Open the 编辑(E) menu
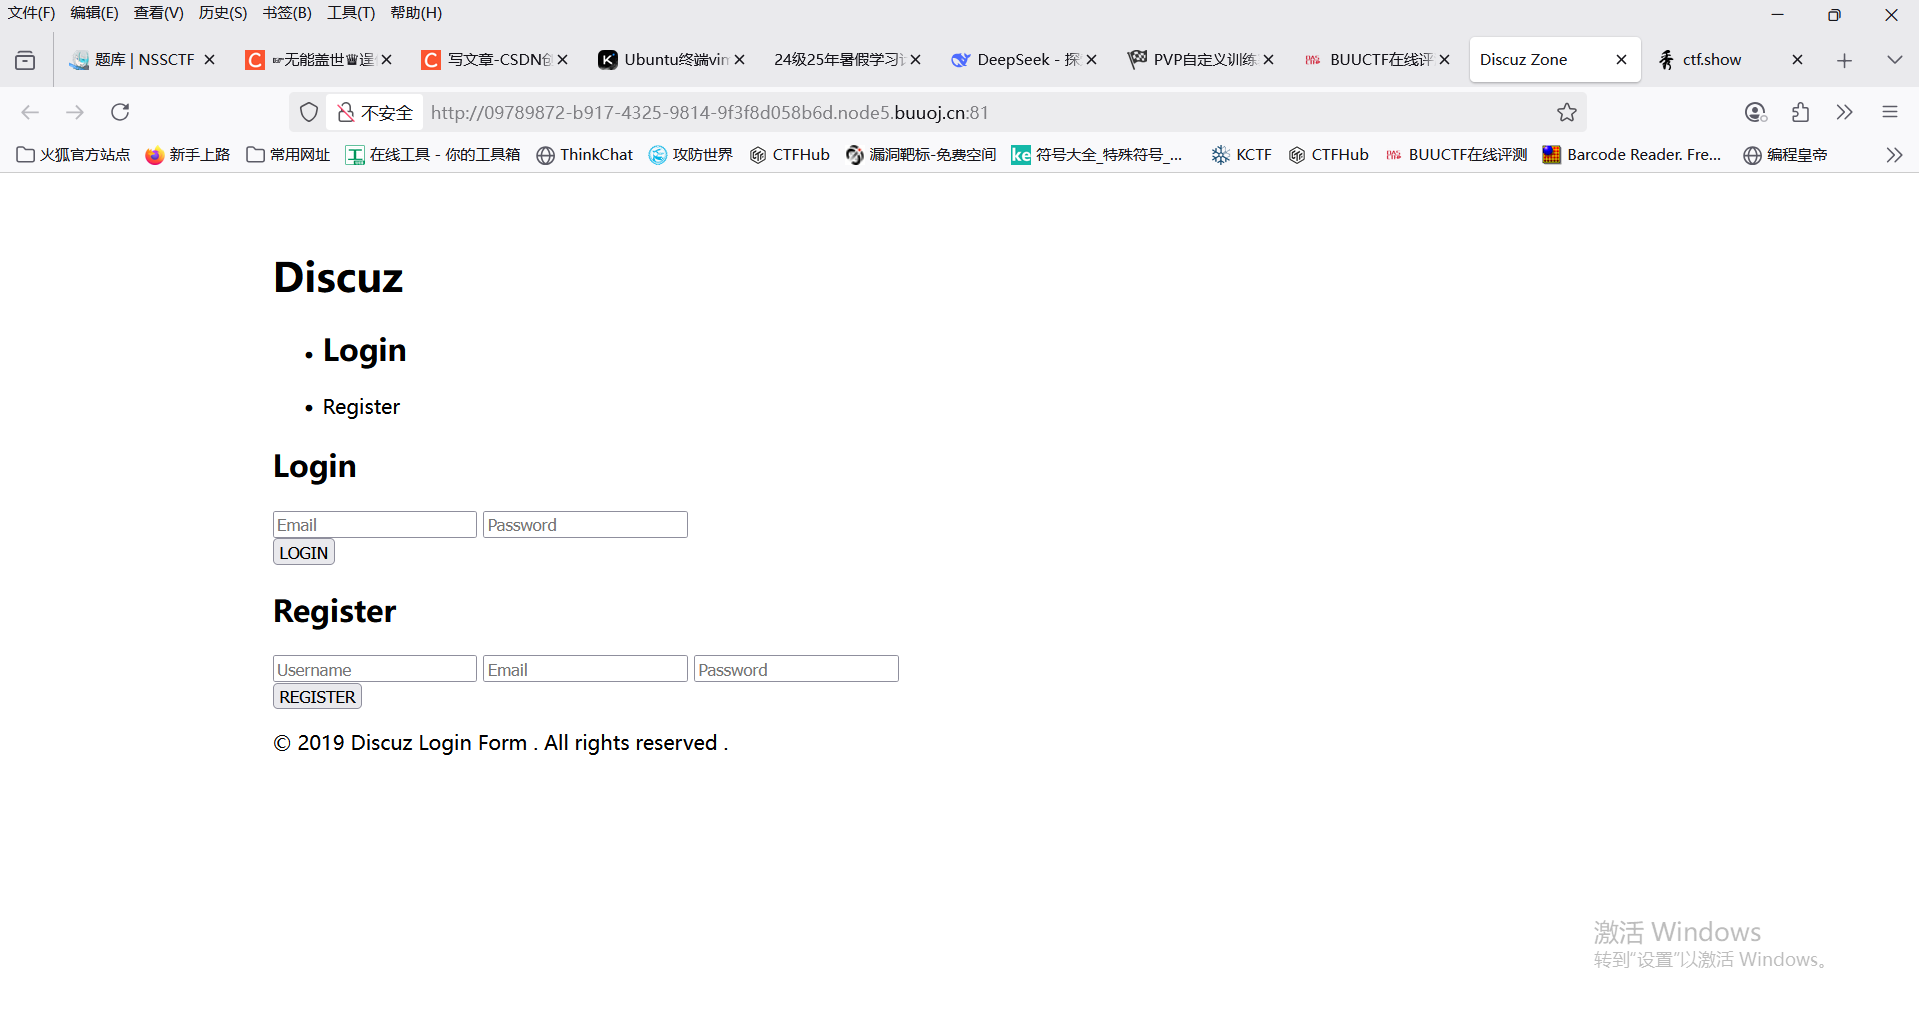Image resolution: width=1919 pixels, height=1010 pixels. tap(94, 13)
